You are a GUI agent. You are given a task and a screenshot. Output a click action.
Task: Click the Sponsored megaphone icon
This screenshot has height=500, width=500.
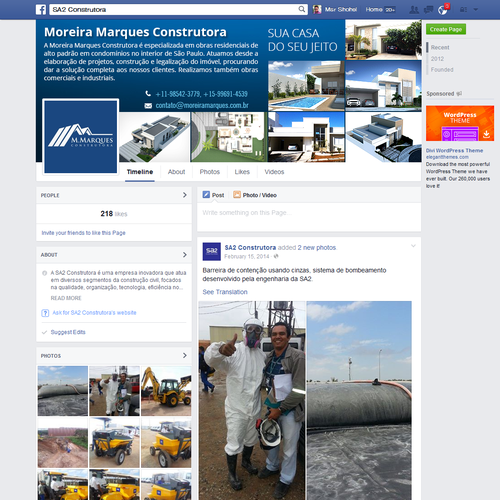(x=459, y=94)
